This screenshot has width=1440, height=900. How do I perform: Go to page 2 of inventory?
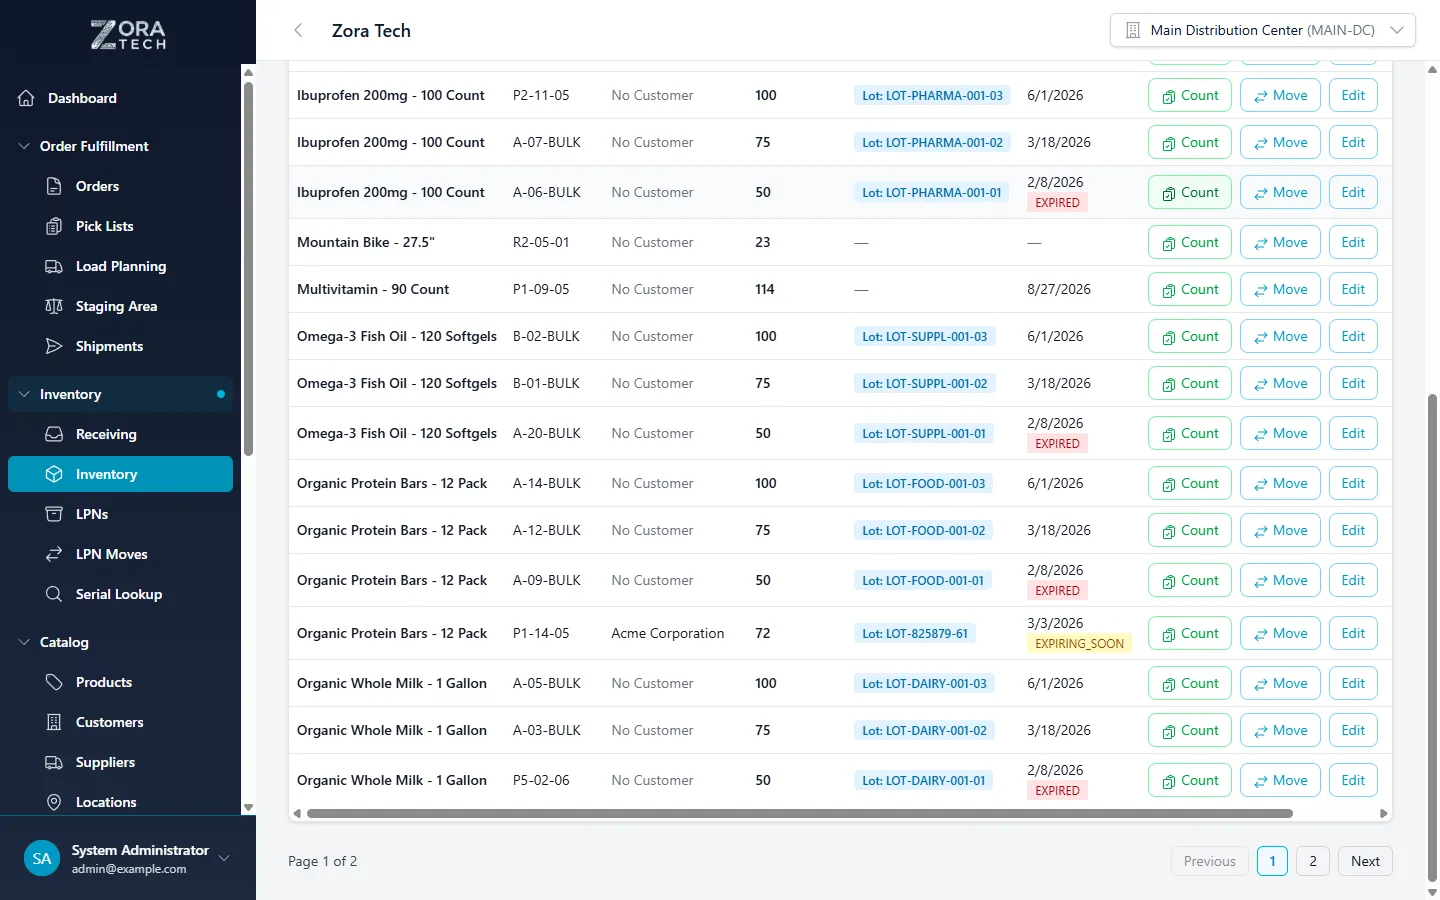tap(1312, 861)
